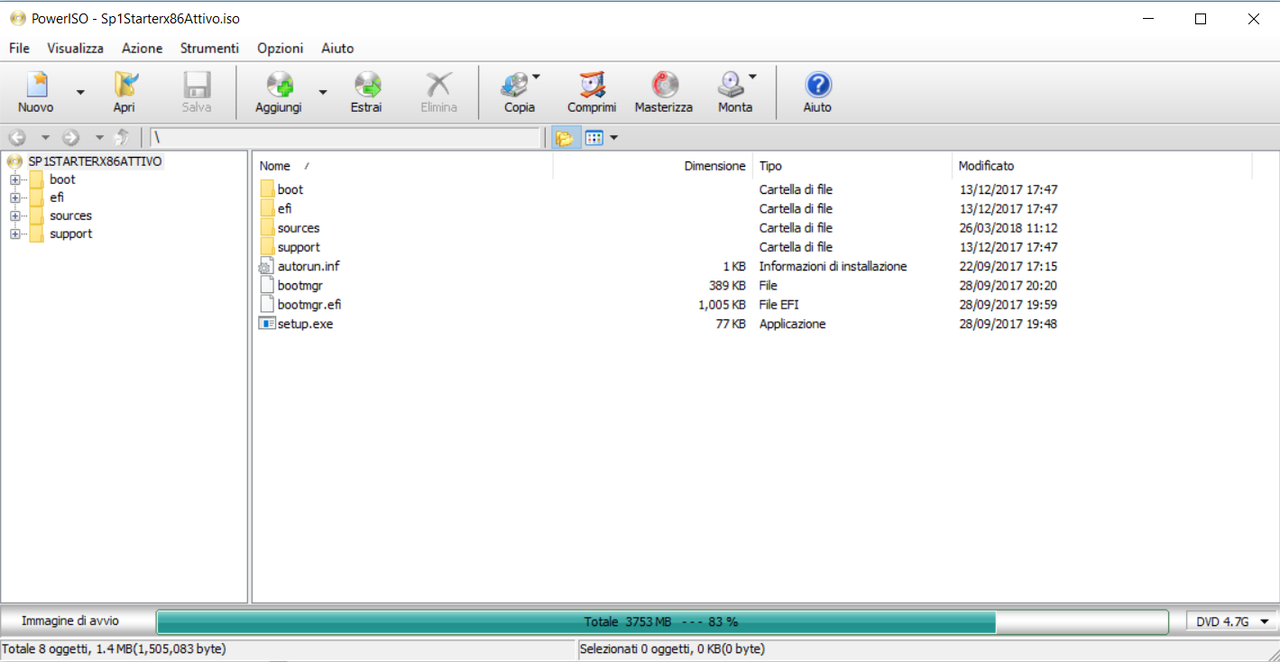The width and height of the screenshot is (1280, 662).
Task: Open the File menu
Action: (19, 48)
